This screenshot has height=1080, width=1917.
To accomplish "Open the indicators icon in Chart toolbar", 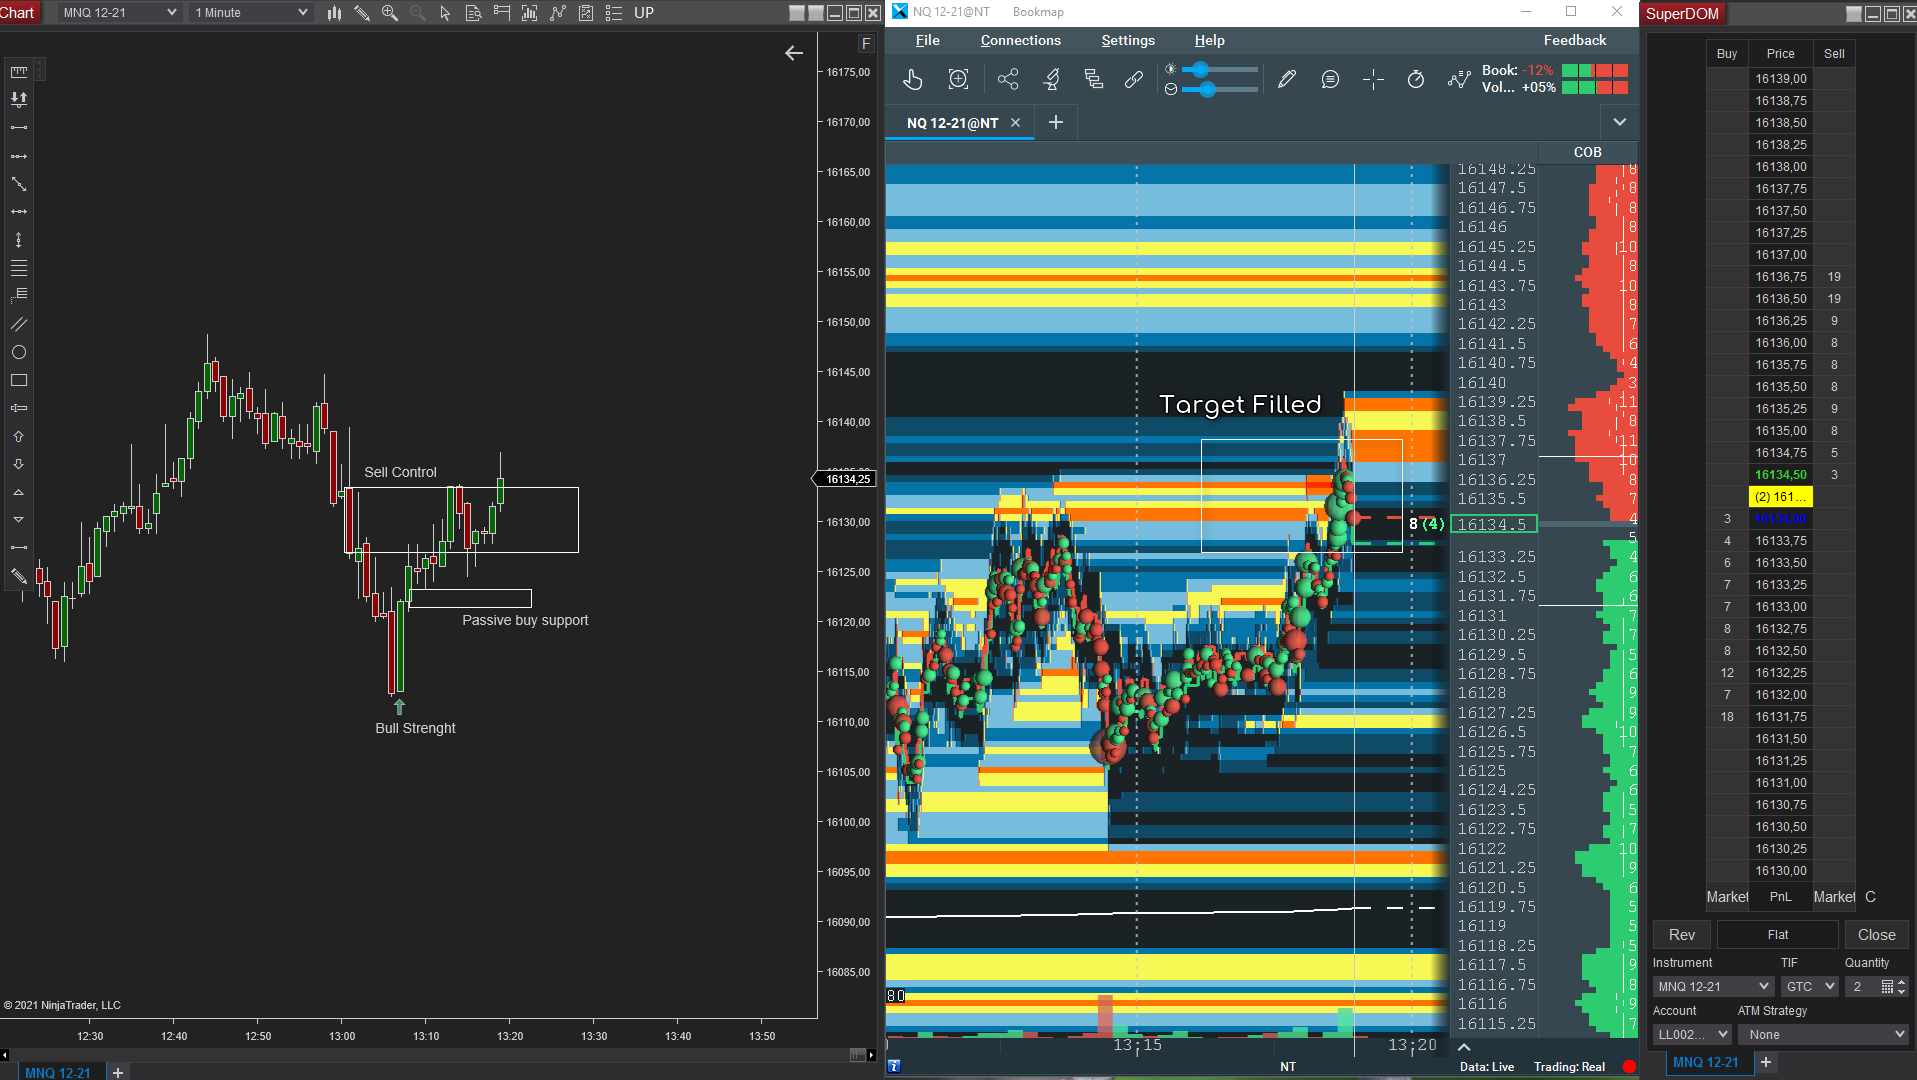I will tap(558, 13).
